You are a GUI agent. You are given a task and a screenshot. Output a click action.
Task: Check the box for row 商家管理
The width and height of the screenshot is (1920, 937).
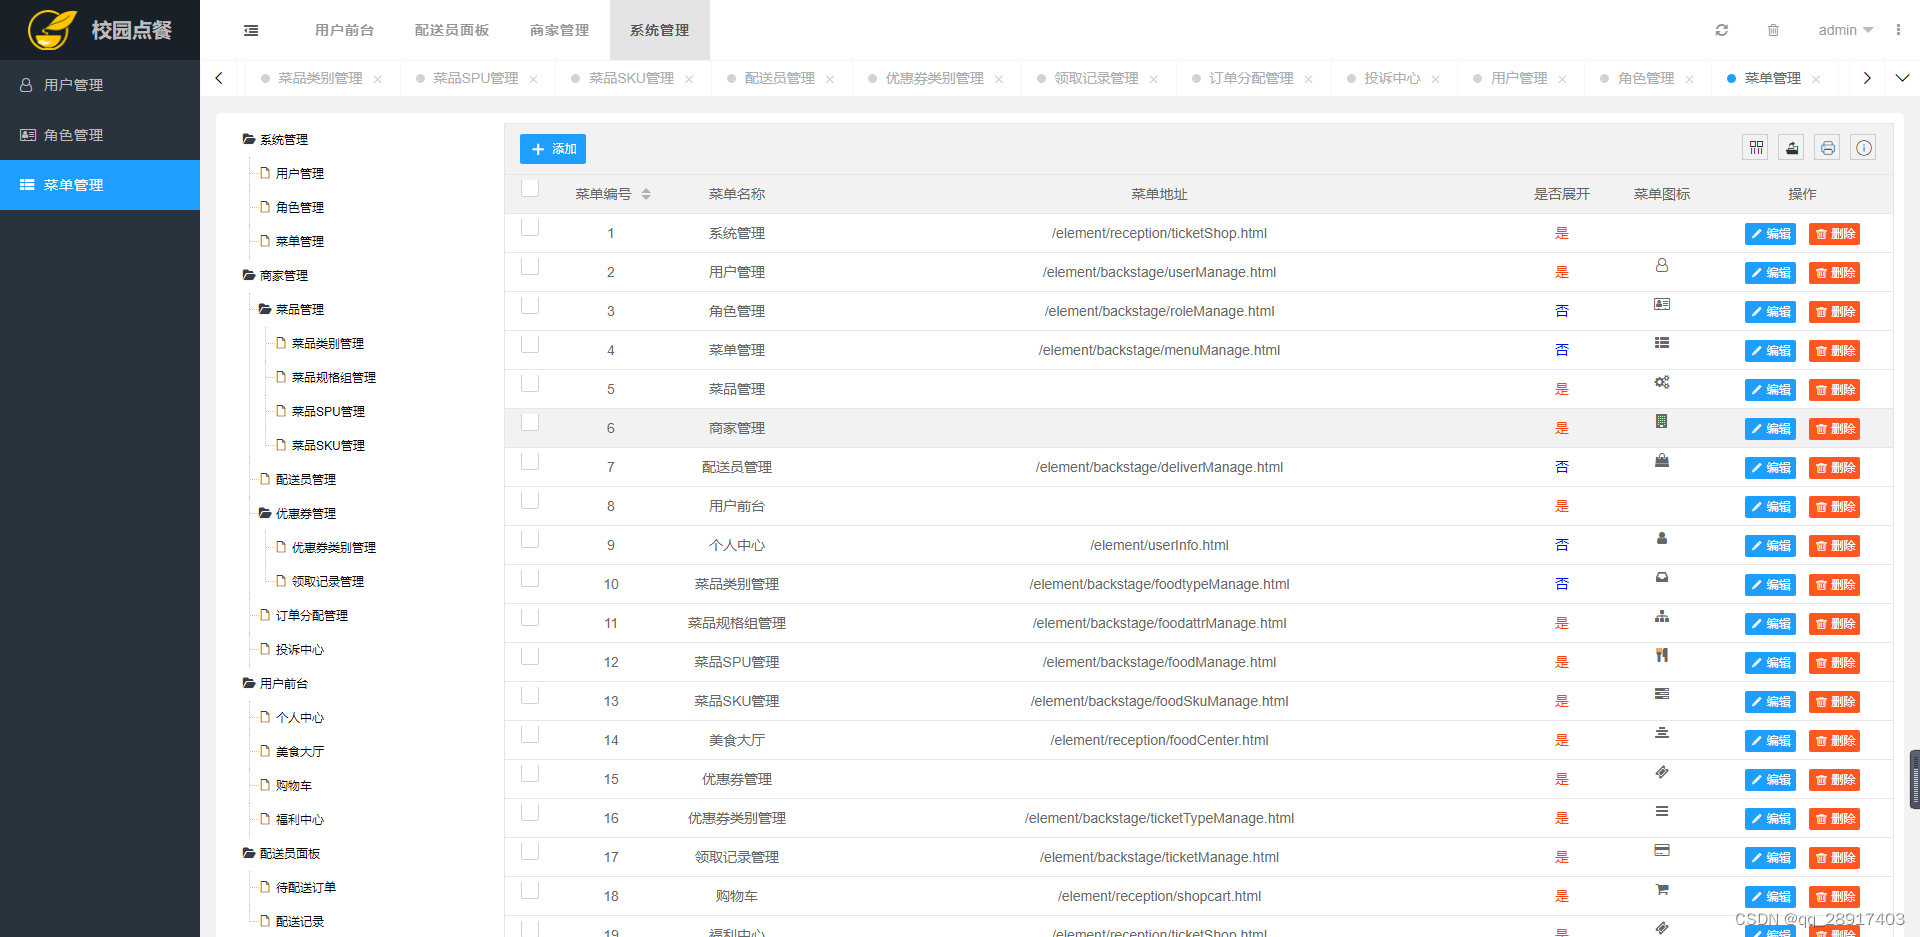pos(530,422)
